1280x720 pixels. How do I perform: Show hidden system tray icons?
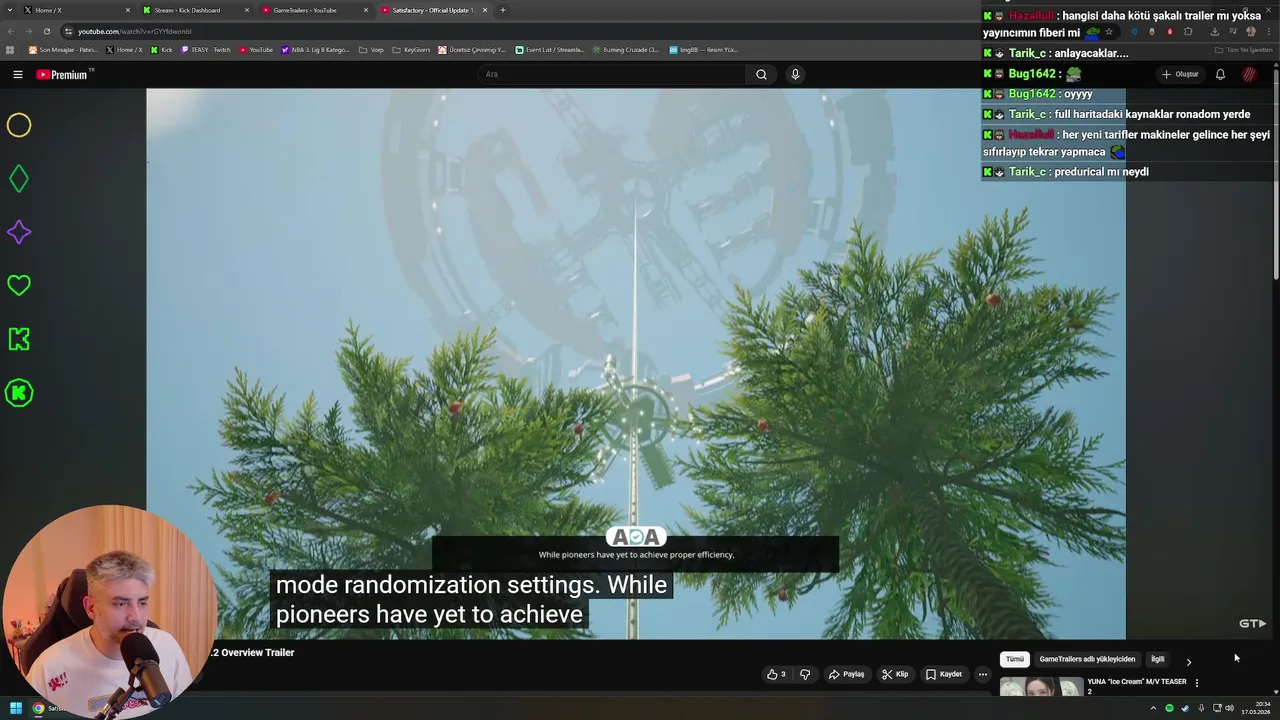pyautogui.click(x=1153, y=708)
